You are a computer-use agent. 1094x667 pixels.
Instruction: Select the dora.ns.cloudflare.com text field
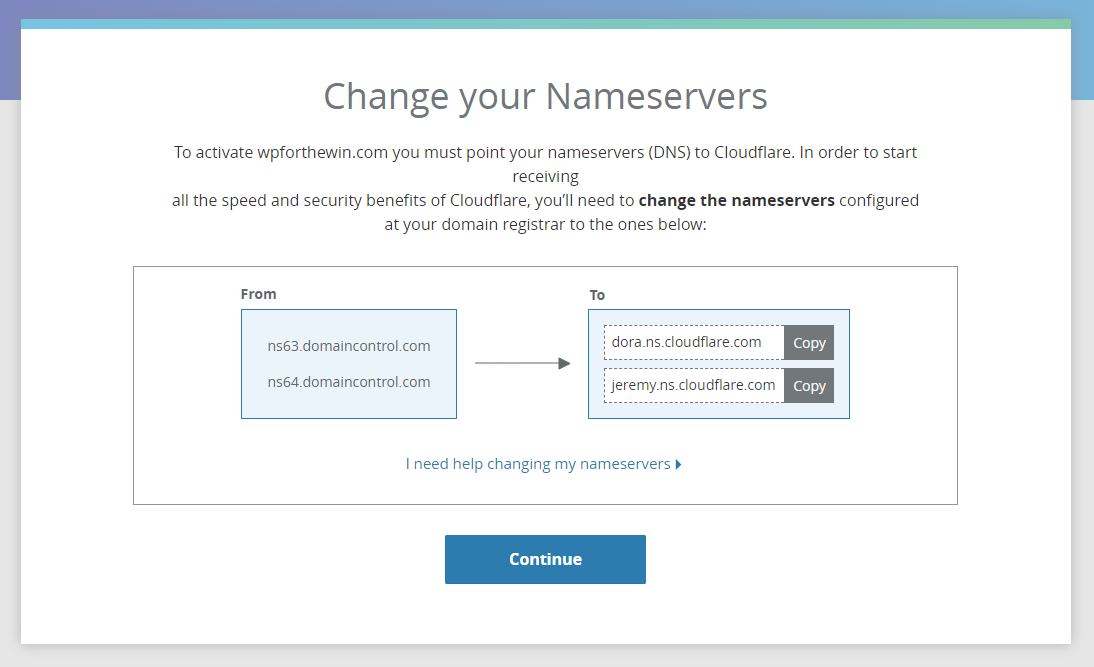[694, 343]
